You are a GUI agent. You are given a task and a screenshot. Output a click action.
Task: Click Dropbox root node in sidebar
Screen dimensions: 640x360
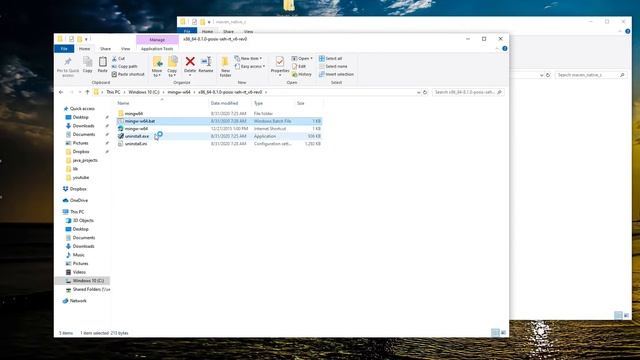(x=78, y=189)
